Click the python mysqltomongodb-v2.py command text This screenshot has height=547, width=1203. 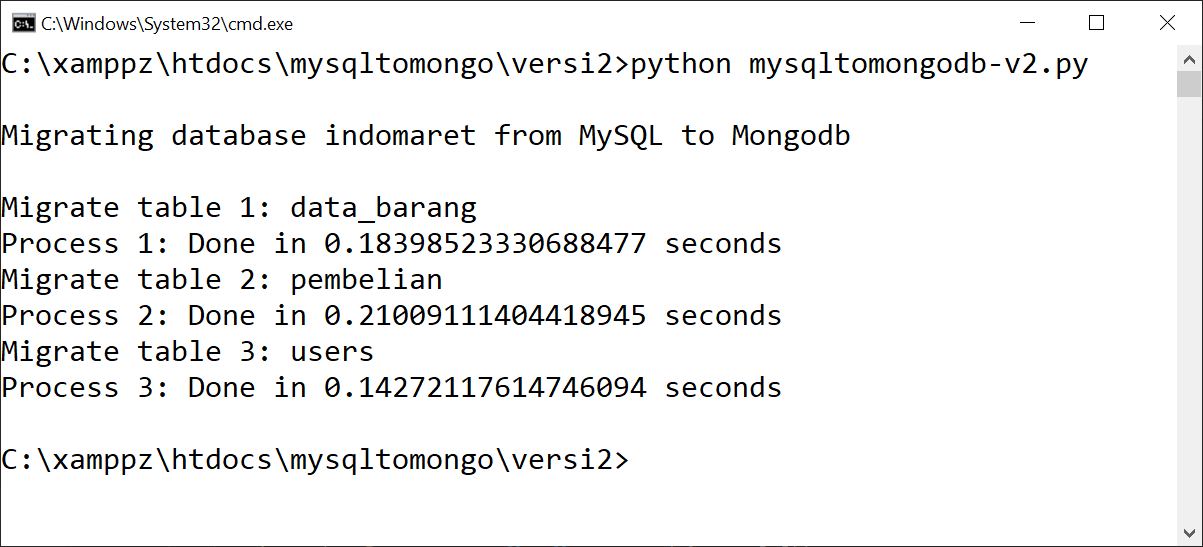[x=860, y=64]
